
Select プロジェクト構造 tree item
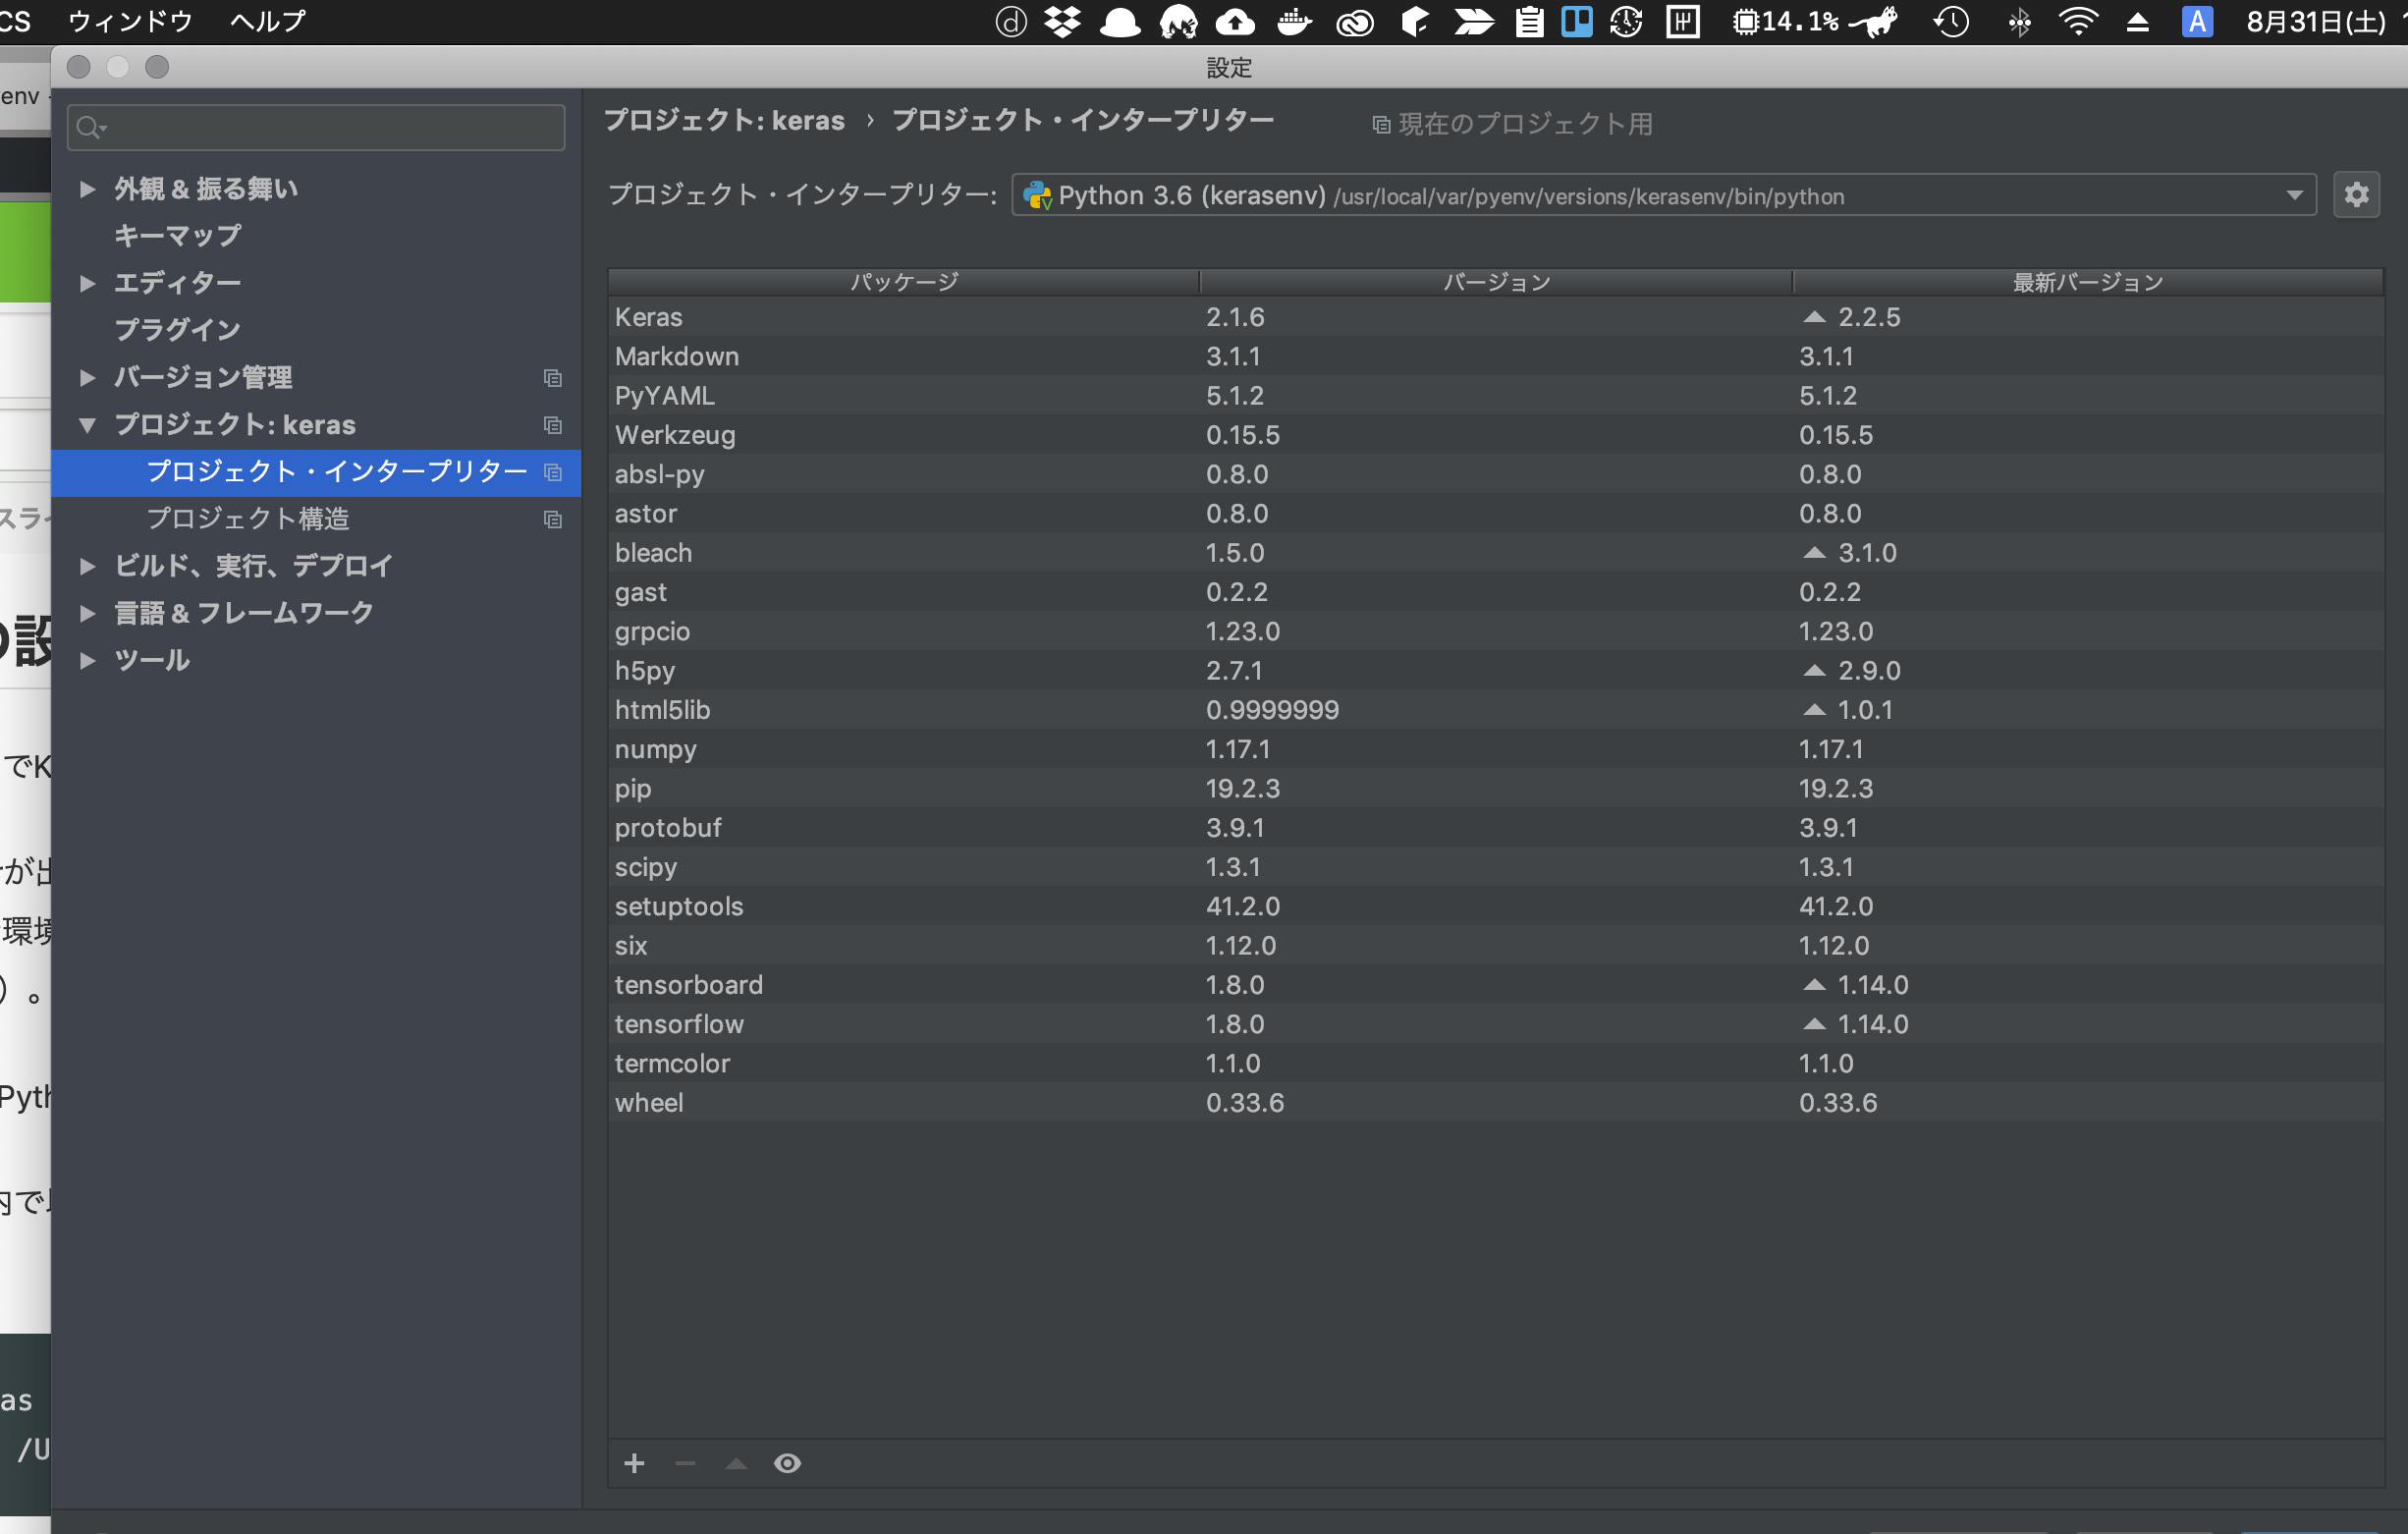coord(248,519)
